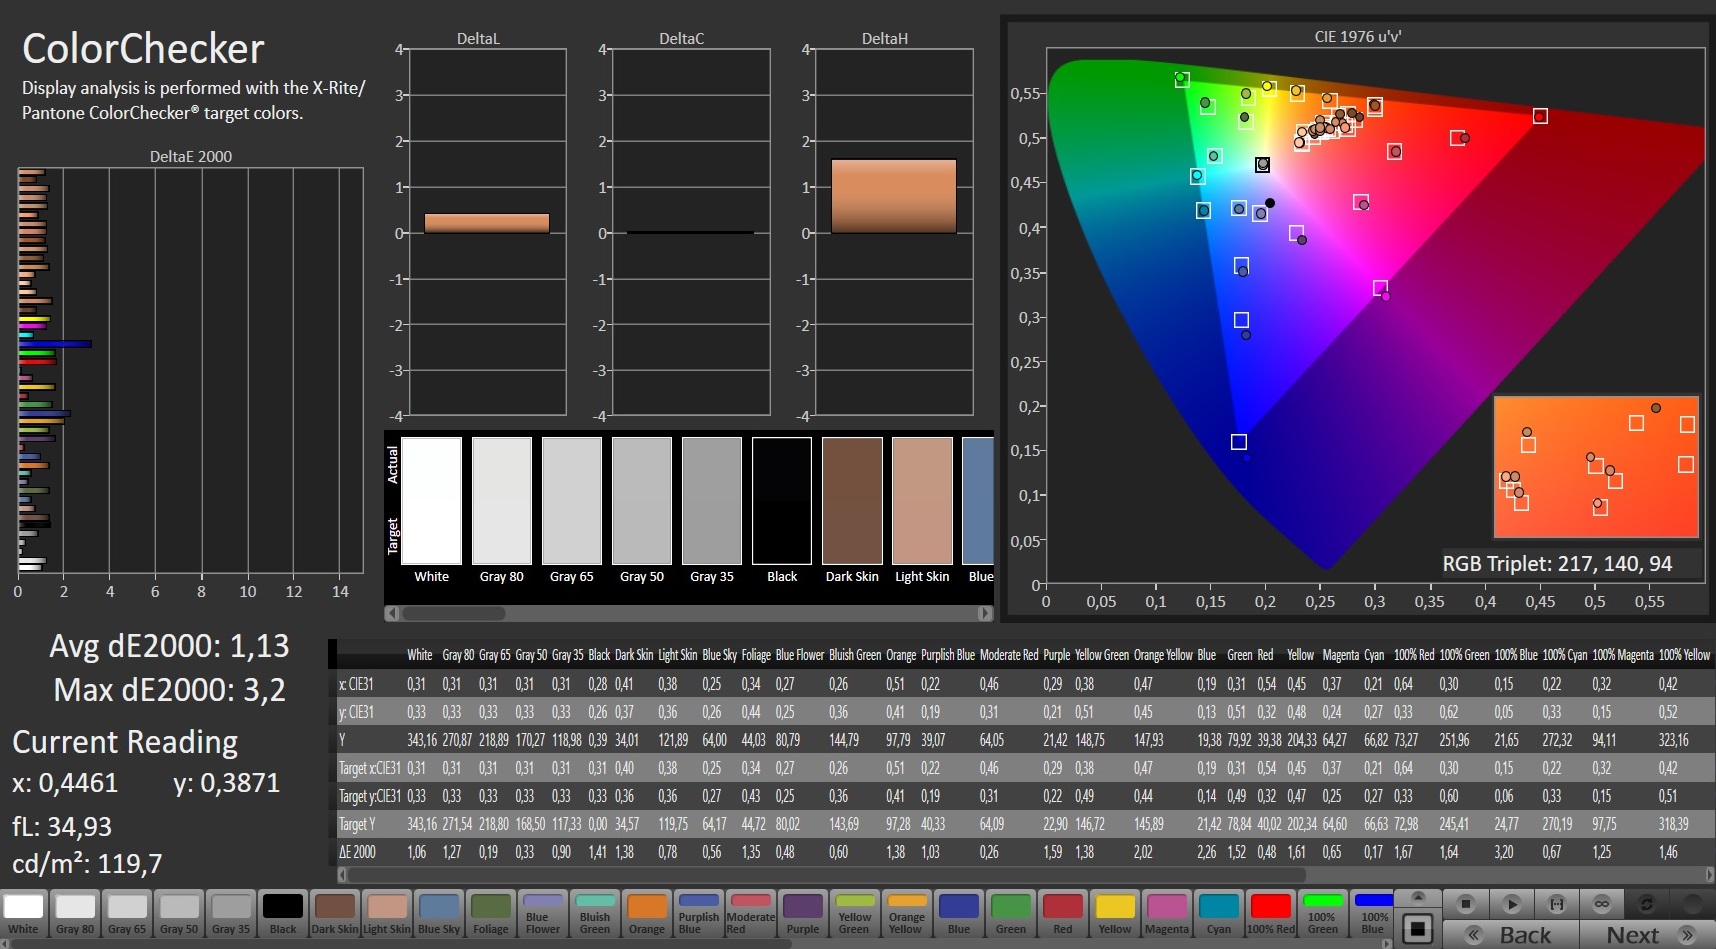This screenshot has height=949, width=1716.
Task: Click right arrow of swatch preview scrollbar
Action: 985,613
